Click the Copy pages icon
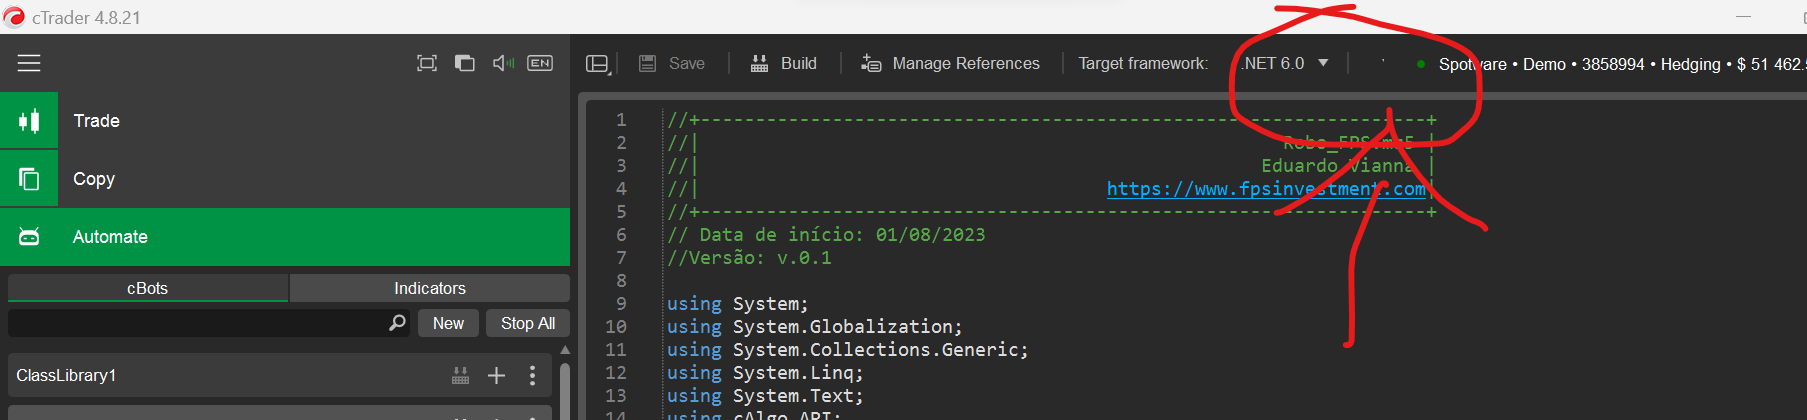The image size is (1807, 420). pos(29,179)
